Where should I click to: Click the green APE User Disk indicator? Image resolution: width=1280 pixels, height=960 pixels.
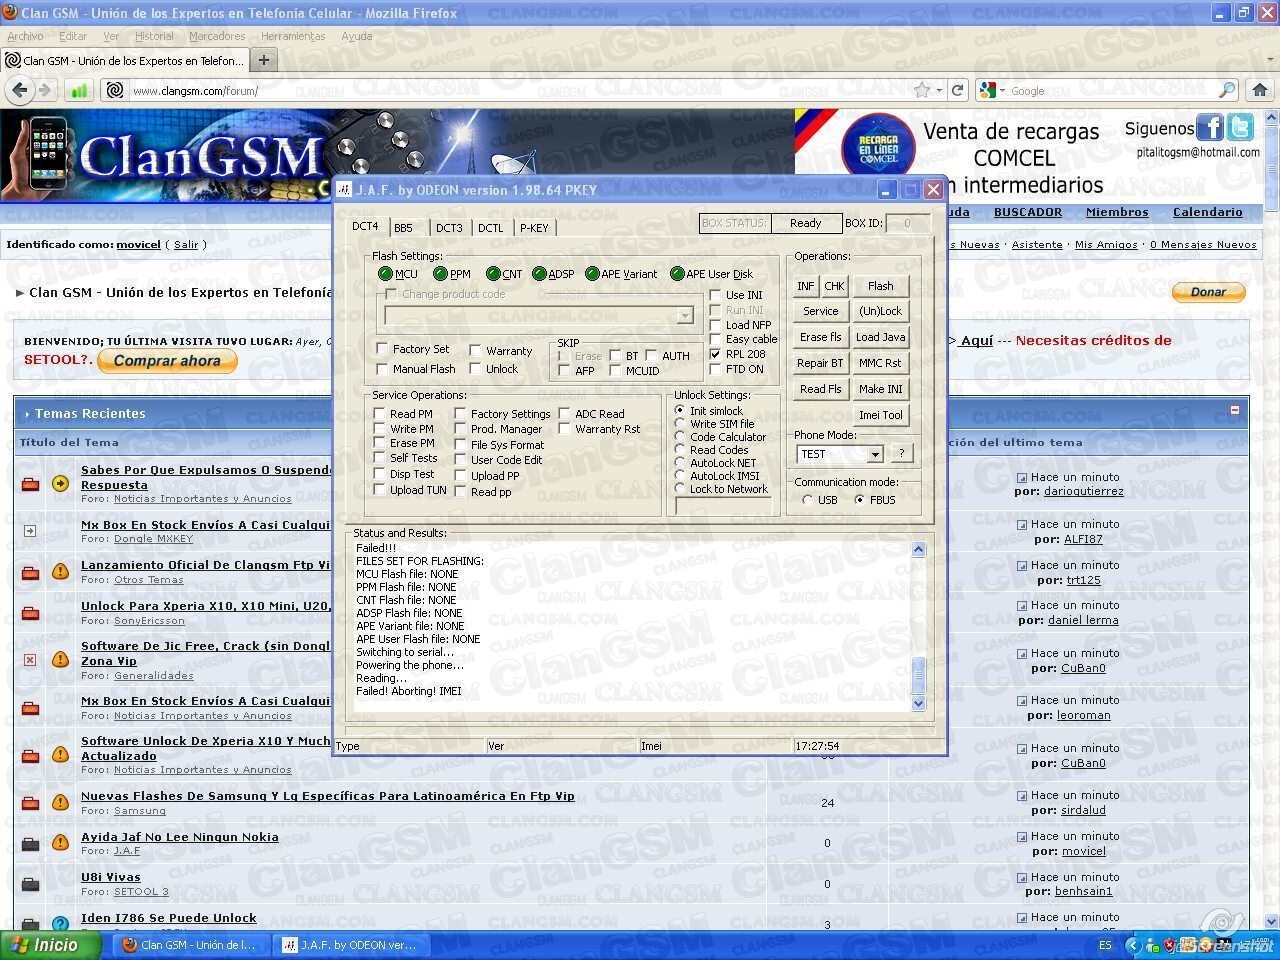click(677, 274)
